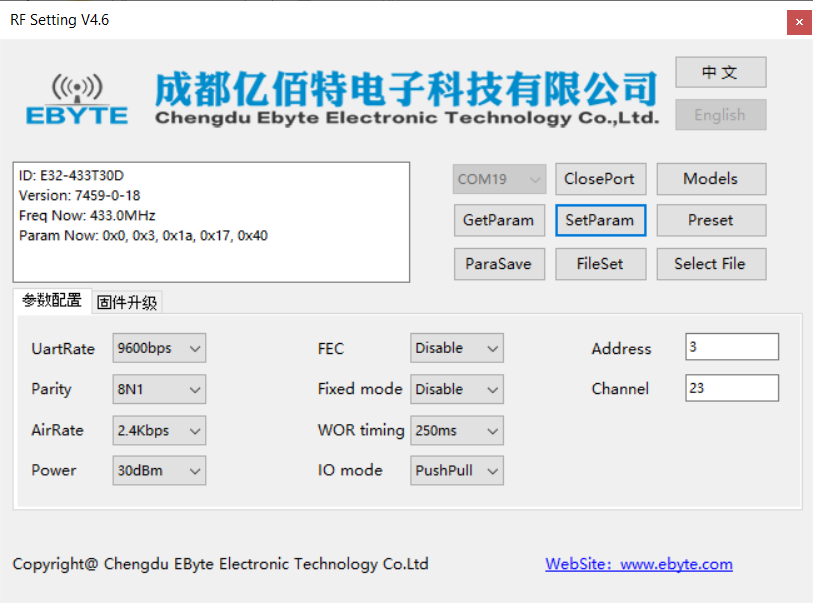Switch language to 中文
This screenshot has width=813, height=603.
(720, 72)
